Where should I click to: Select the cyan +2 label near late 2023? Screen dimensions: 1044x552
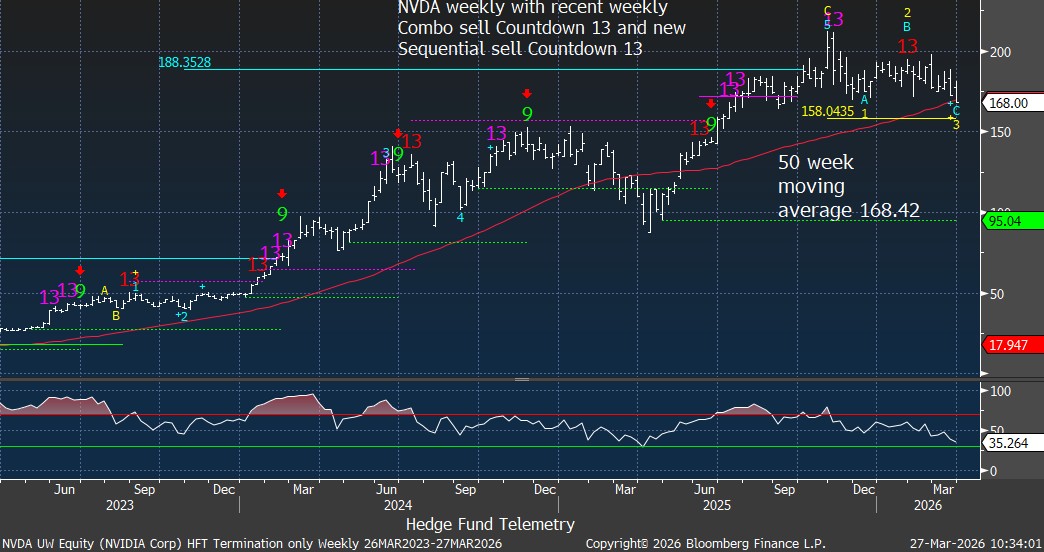(181, 316)
